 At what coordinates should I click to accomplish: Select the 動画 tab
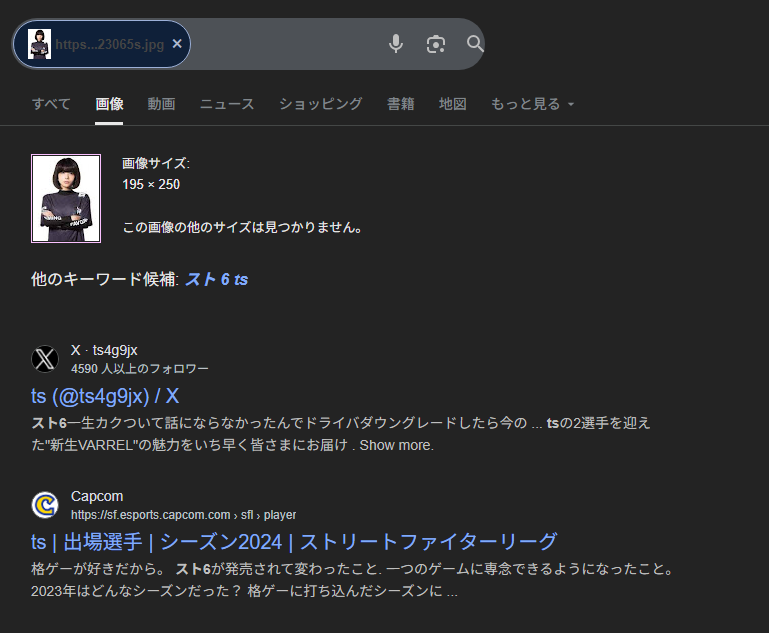pyautogui.click(x=161, y=104)
